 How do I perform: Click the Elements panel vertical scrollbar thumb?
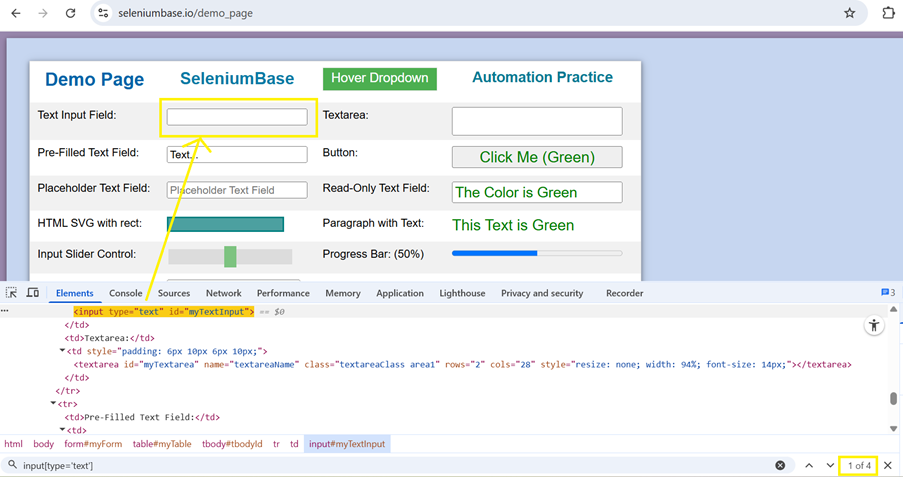[x=893, y=399]
